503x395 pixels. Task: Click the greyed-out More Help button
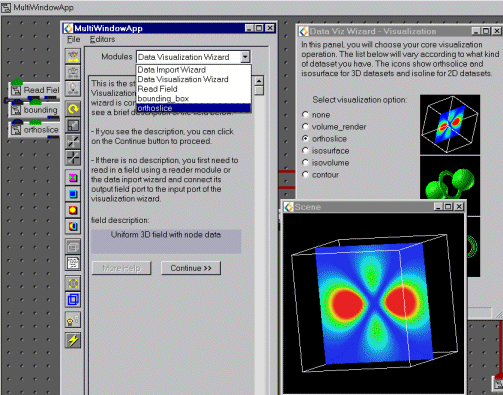click(x=121, y=268)
